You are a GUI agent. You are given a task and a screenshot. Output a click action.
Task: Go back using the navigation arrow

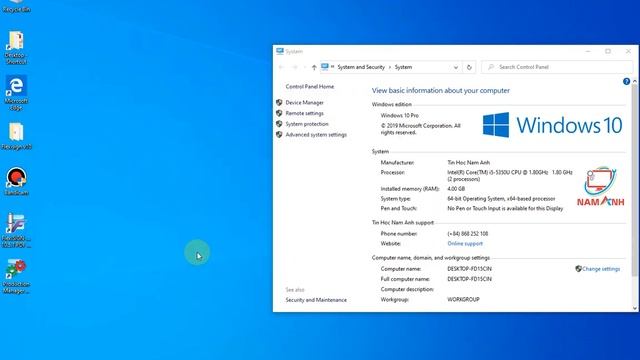point(281,67)
